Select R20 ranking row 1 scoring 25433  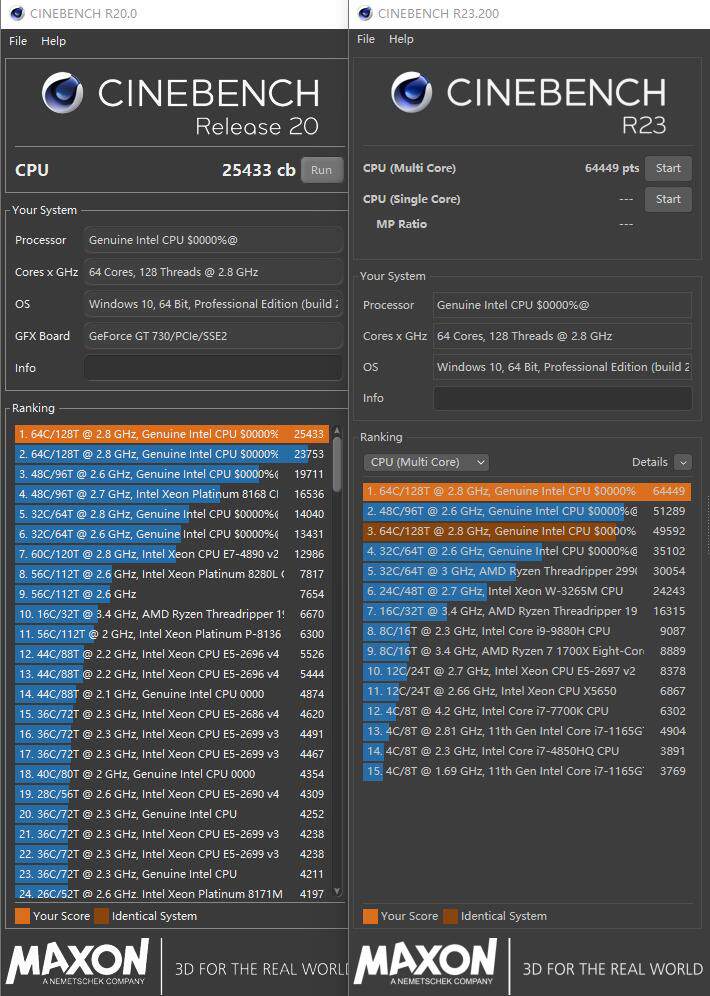172,434
